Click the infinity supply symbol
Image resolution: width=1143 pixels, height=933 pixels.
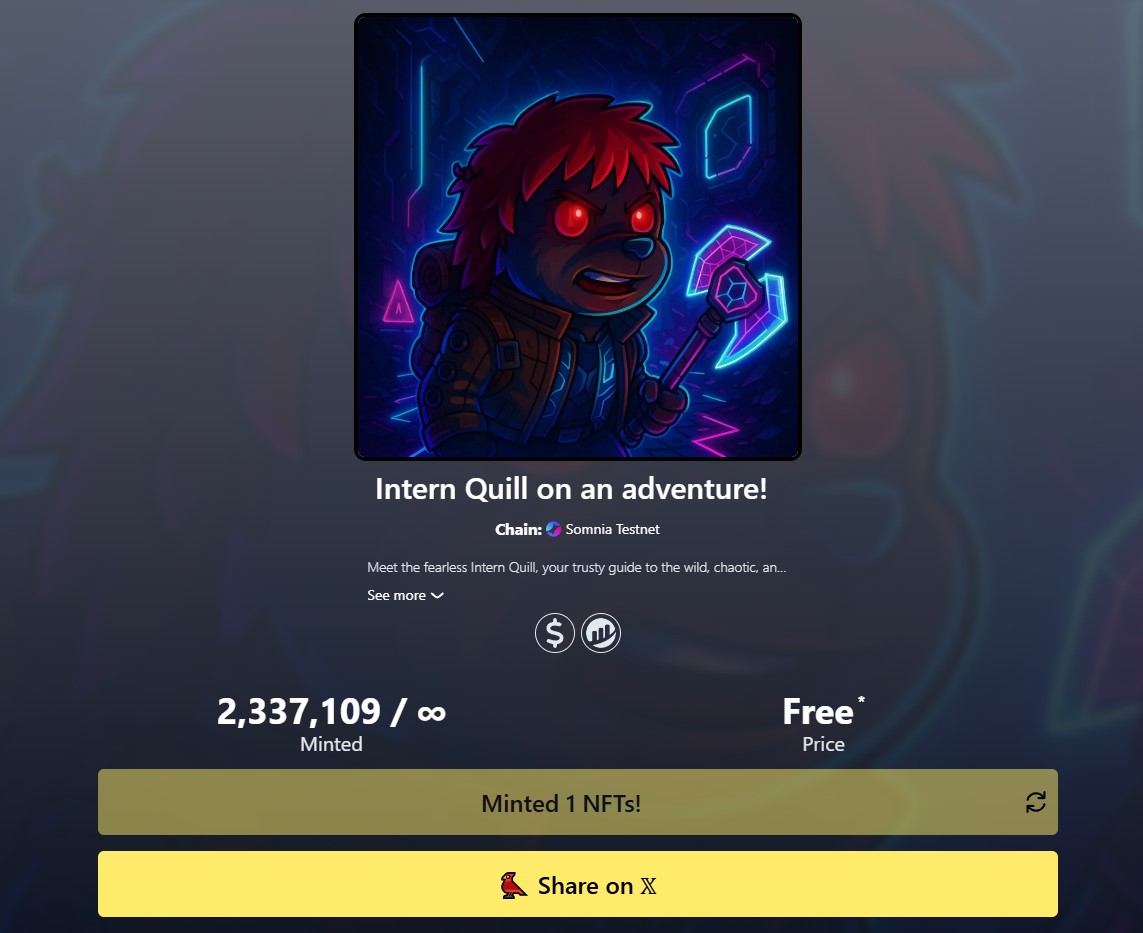coord(432,713)
